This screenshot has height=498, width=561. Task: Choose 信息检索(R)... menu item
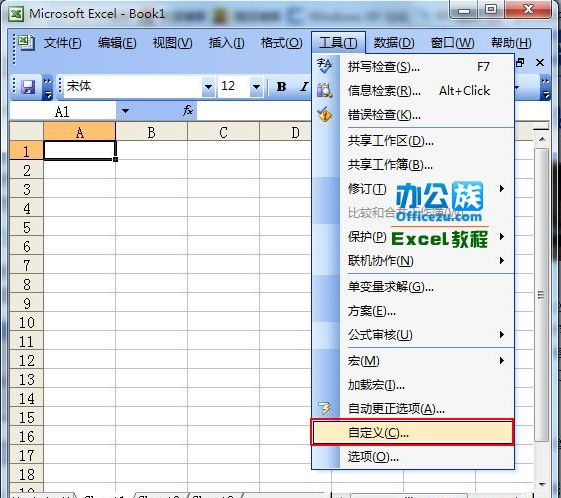pyautogui.click(x=413, y=91)
